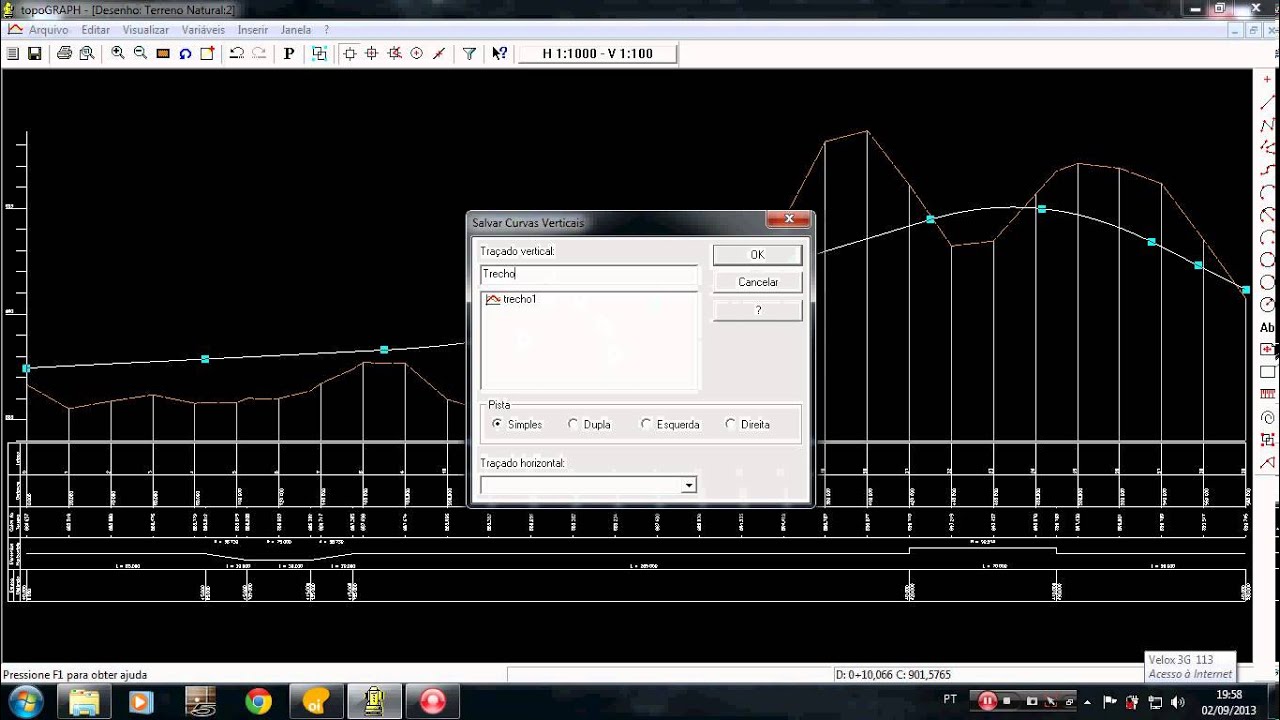Click the Traçado vertical name input field
This screenshot has width=1280, height=720.
click(589, 273)
